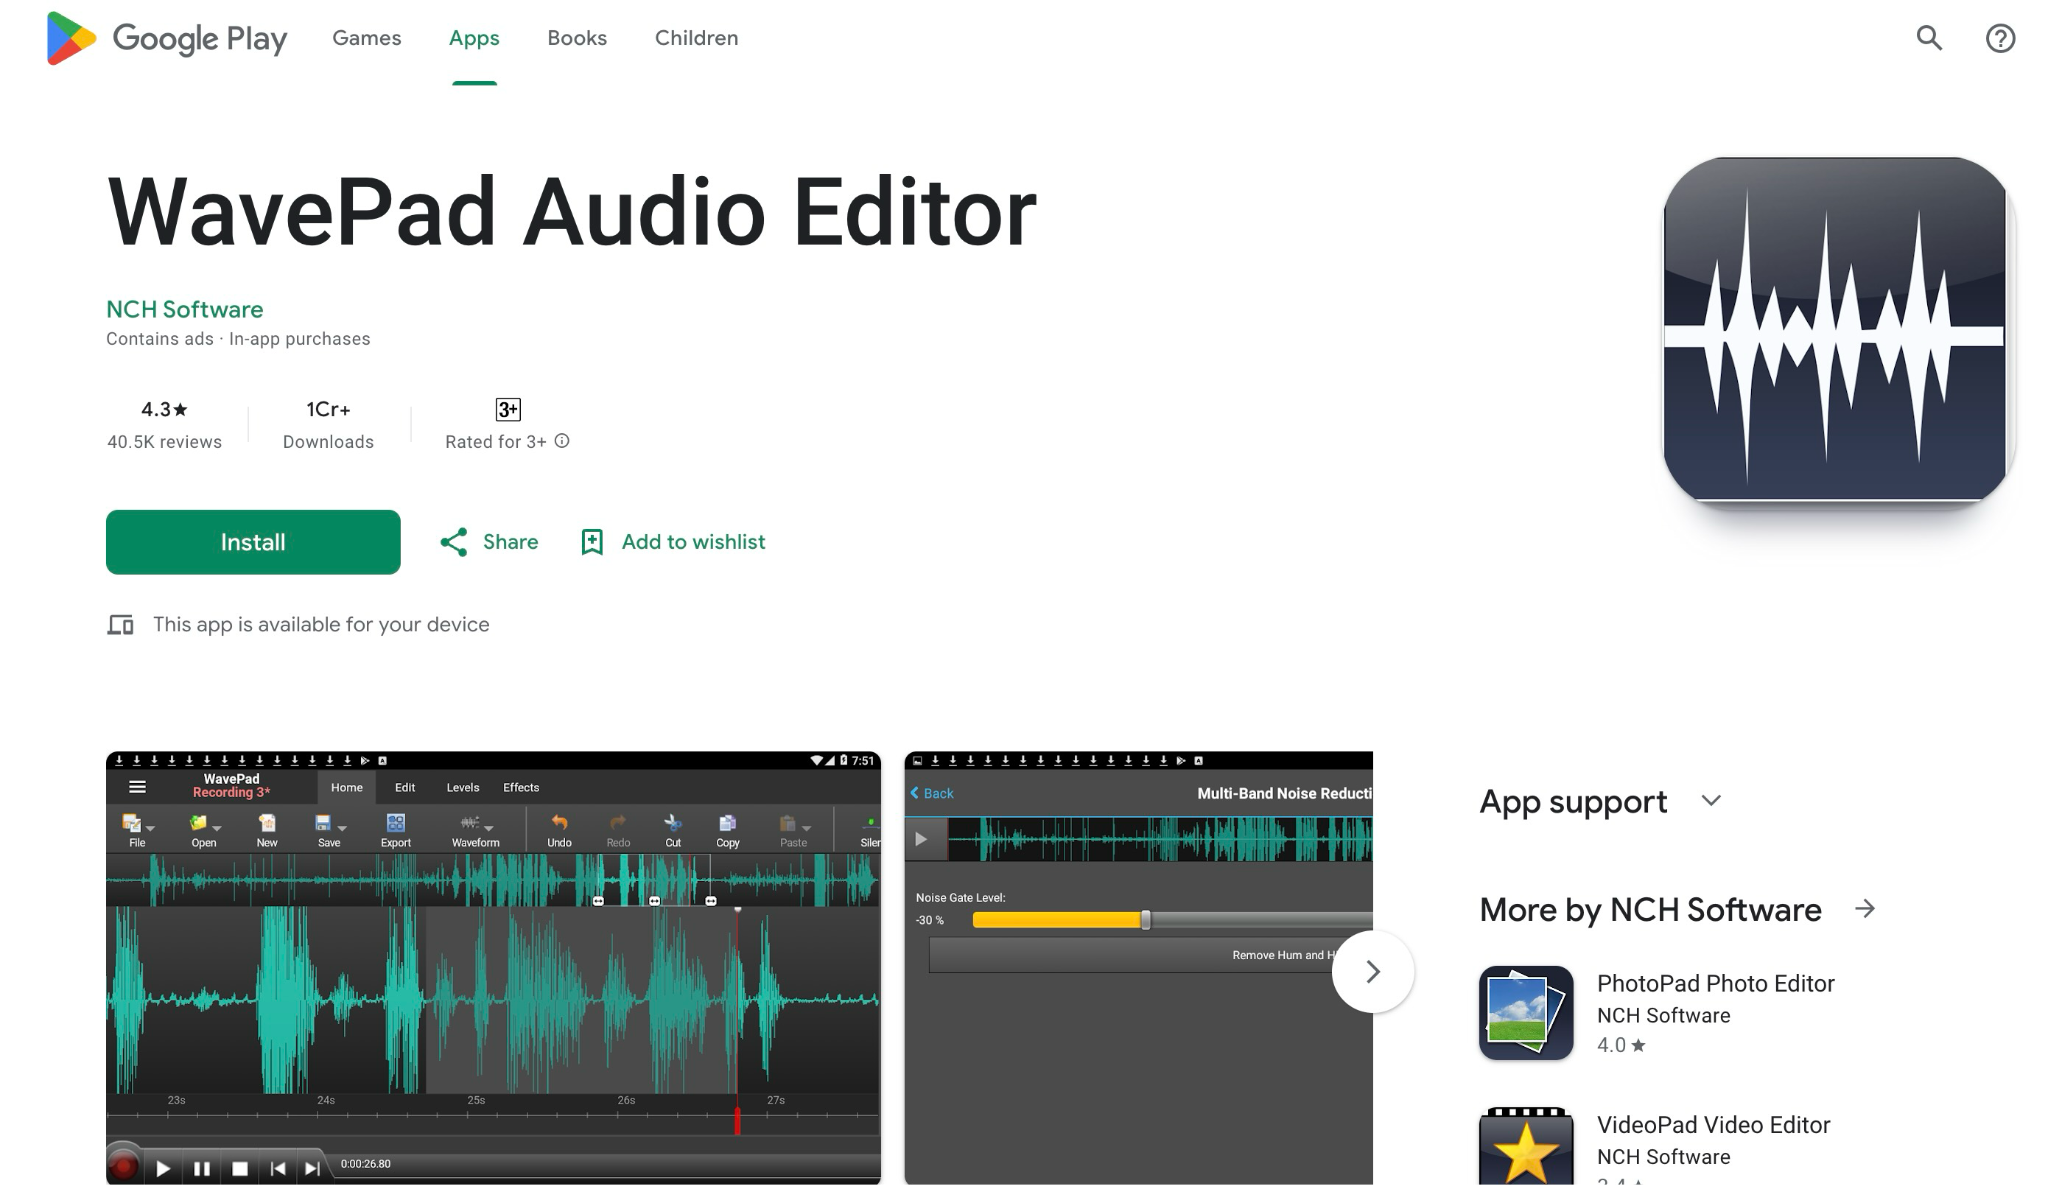Open the help center question-mark icon
The height and width of the screenshot is (1185, 2048).
pos(2000,38)
